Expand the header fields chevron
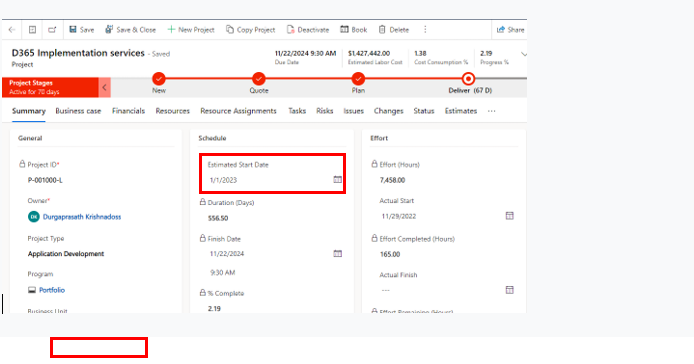The width and height of the screenshot is (694, 364). coord(524,54)
